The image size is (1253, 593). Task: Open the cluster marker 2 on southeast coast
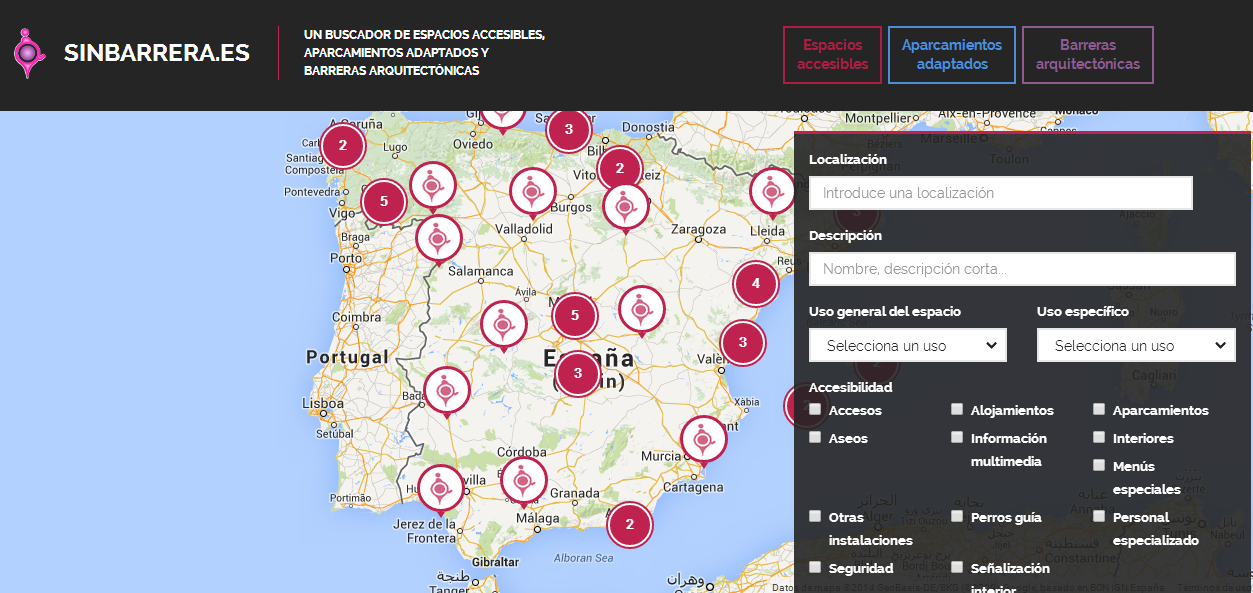click(x=630, y=523)
